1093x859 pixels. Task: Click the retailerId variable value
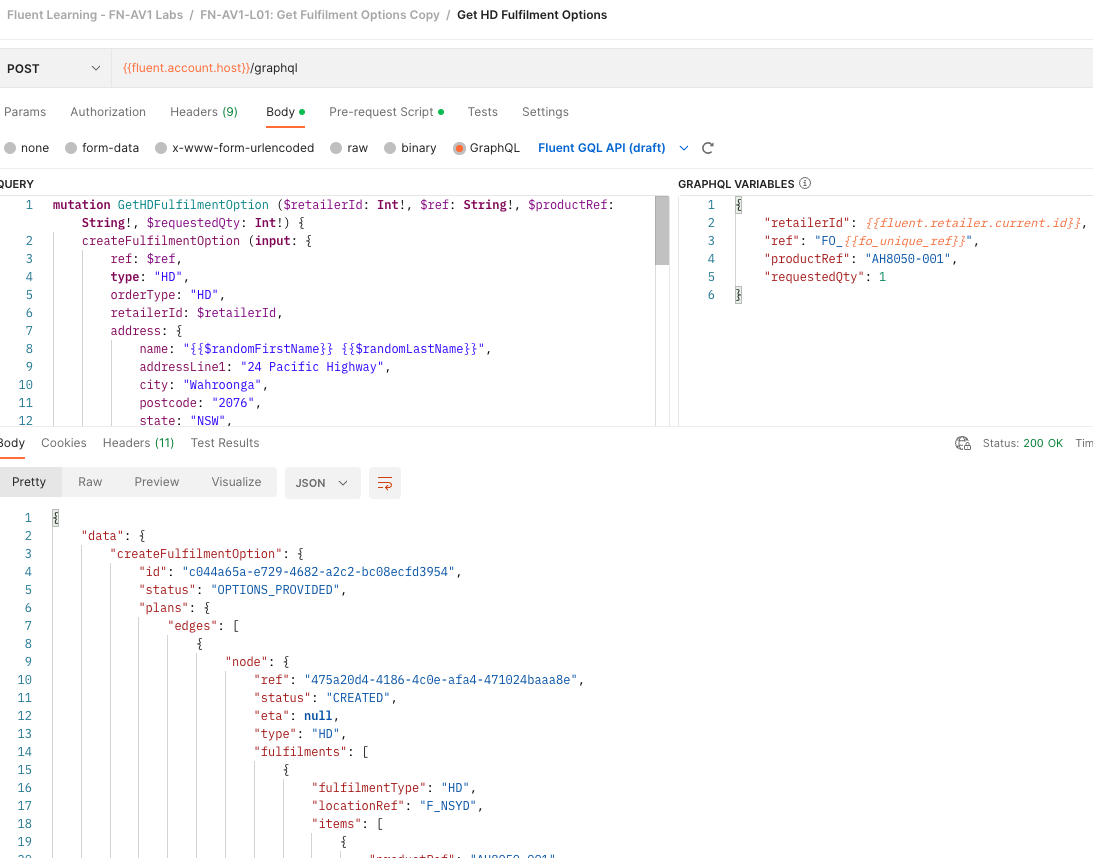point(974,222)
